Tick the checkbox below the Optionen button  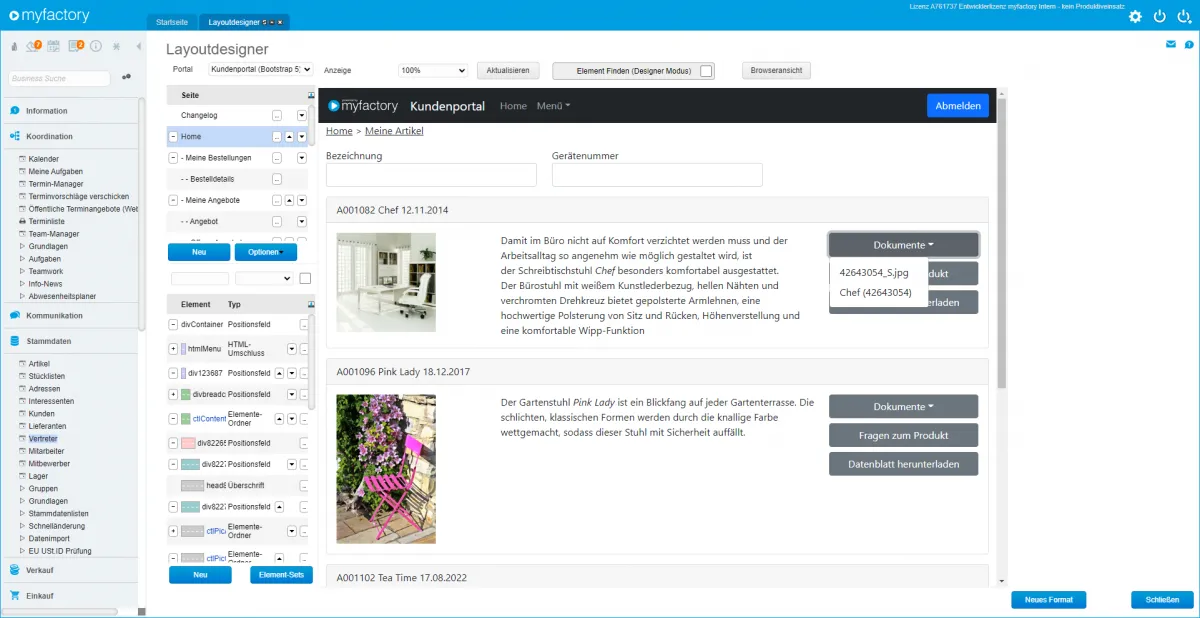[x=305, y=278]
